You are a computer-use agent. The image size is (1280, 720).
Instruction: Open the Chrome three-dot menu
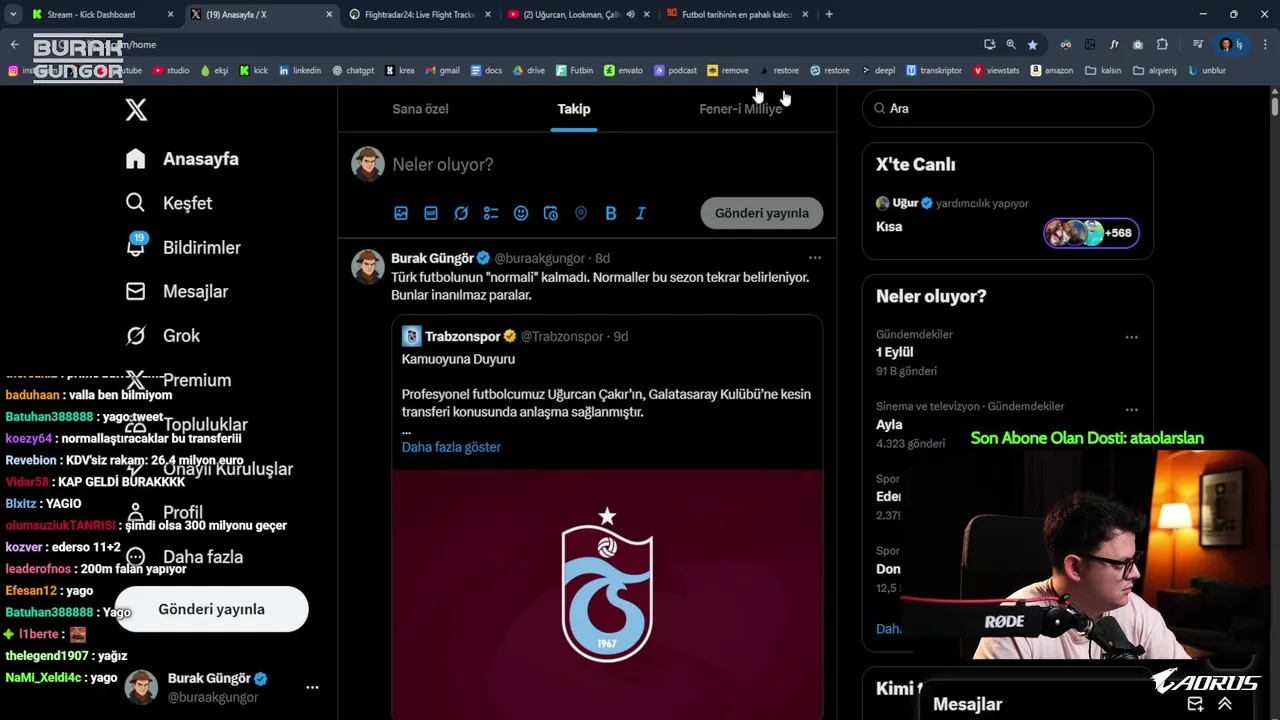click(x=1266, y=44)
